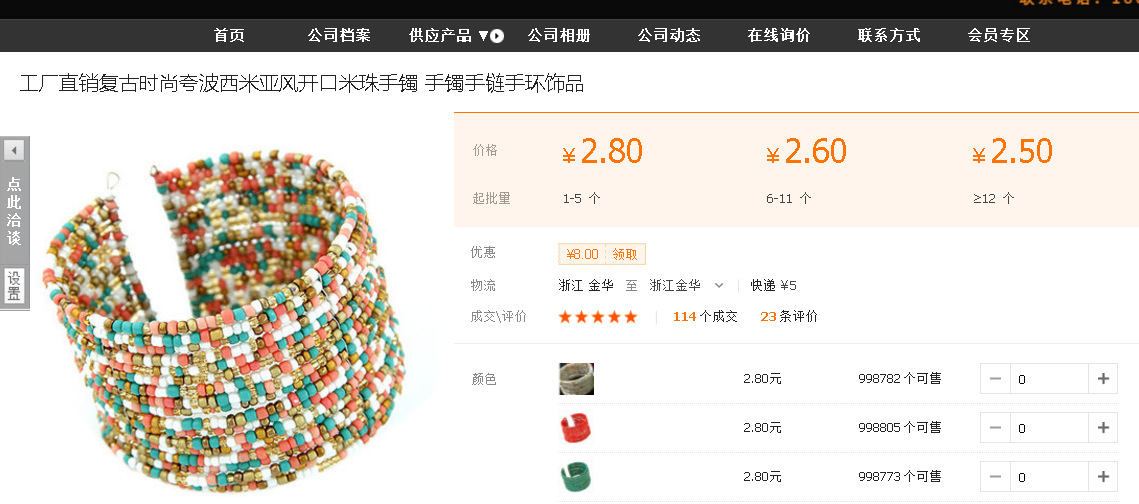1139x504 pixels.
Task: Claim the ¥8.00 coupon via 领取
Action: pos(625,254)
